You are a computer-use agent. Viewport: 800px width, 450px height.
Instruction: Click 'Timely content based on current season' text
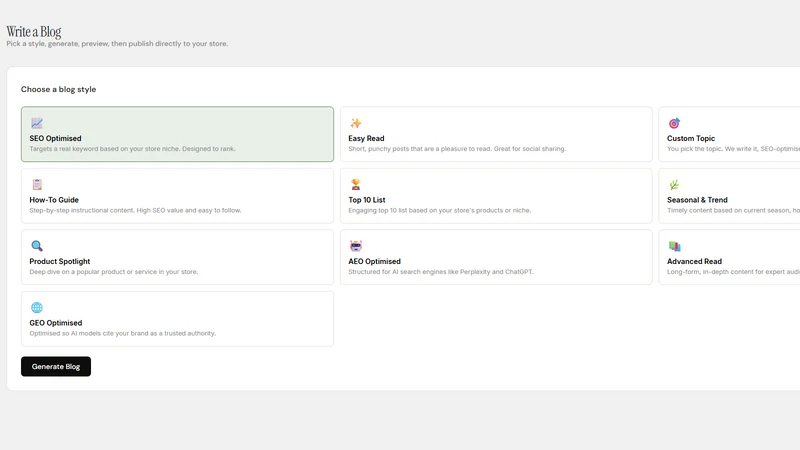(x=733, y=210)
